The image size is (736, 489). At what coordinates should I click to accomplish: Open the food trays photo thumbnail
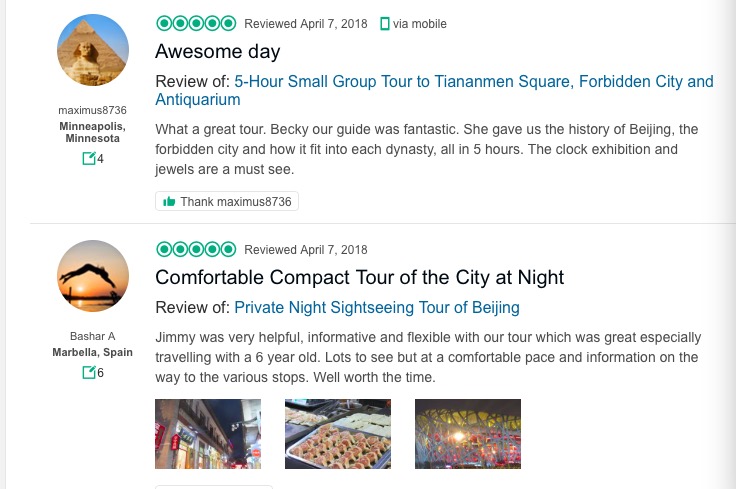point(338,433)
